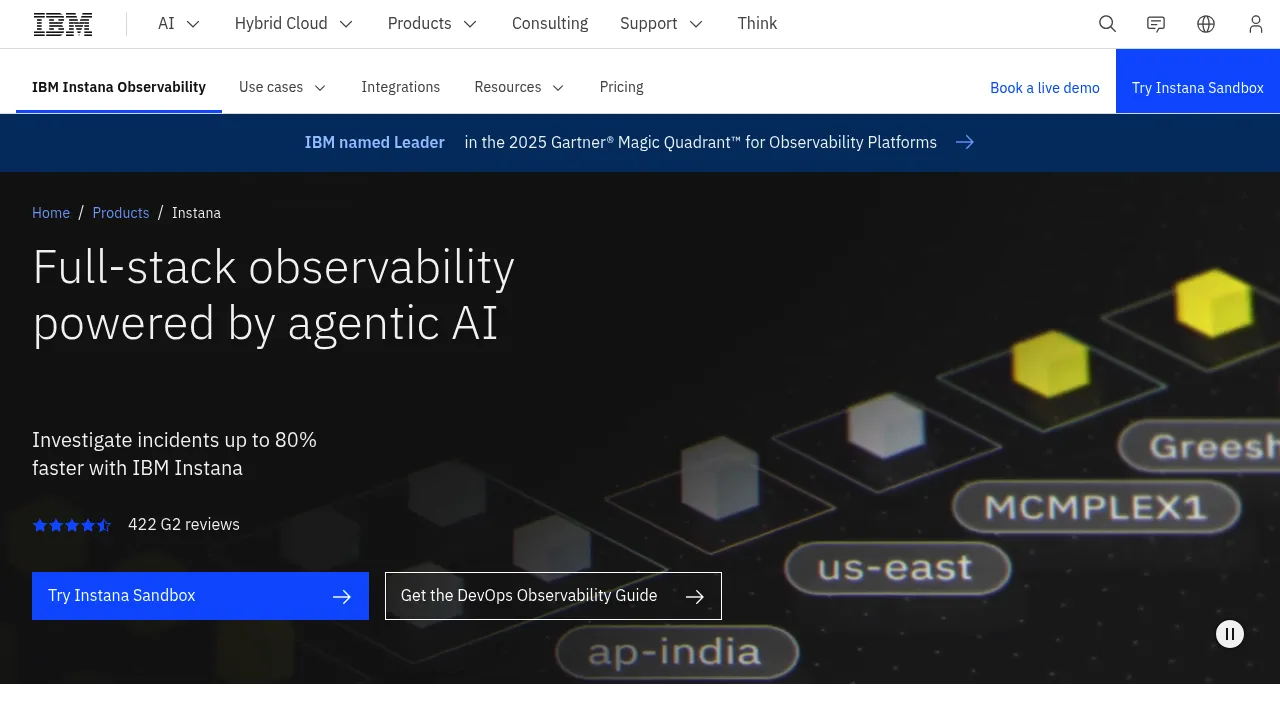Screen dimensions: 1280x720
Task: Go to the Integrations tab
Action: pos(401,87)
